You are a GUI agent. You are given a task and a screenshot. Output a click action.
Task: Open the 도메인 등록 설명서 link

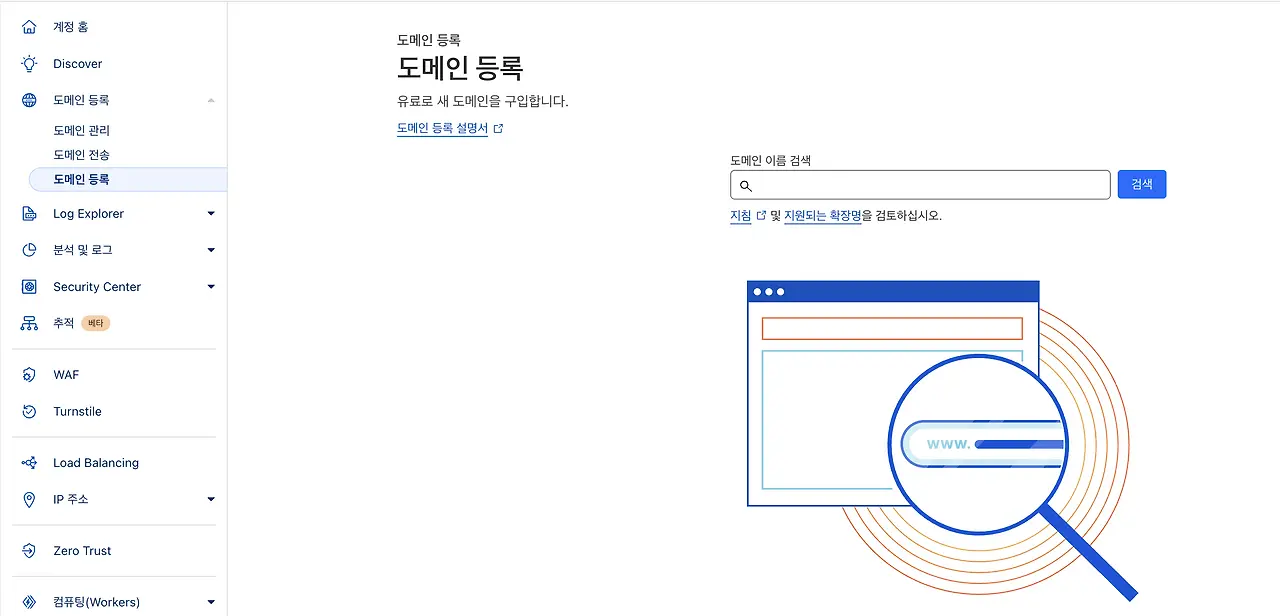(444, 128)
